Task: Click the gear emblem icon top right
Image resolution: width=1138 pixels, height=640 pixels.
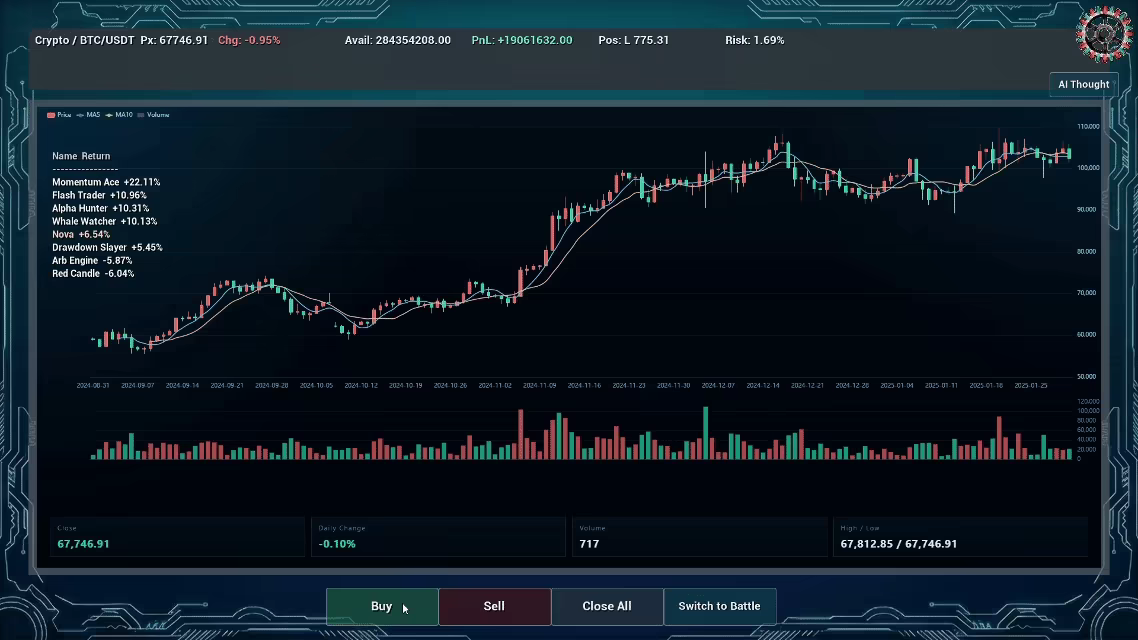Action: tap(1103, 33)
